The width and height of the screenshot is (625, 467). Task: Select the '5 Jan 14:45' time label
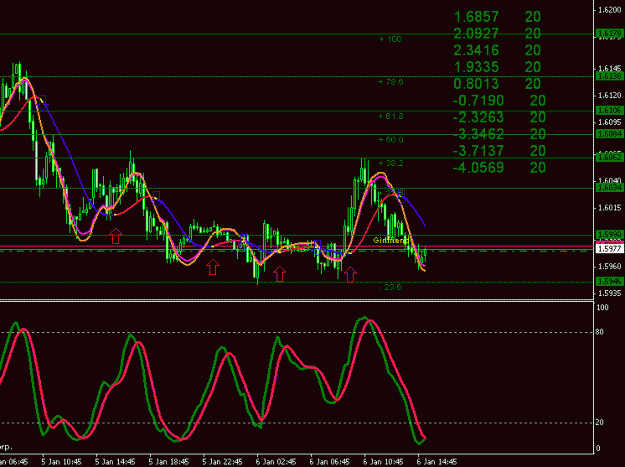pyautogui.click(x=115, y=462)
